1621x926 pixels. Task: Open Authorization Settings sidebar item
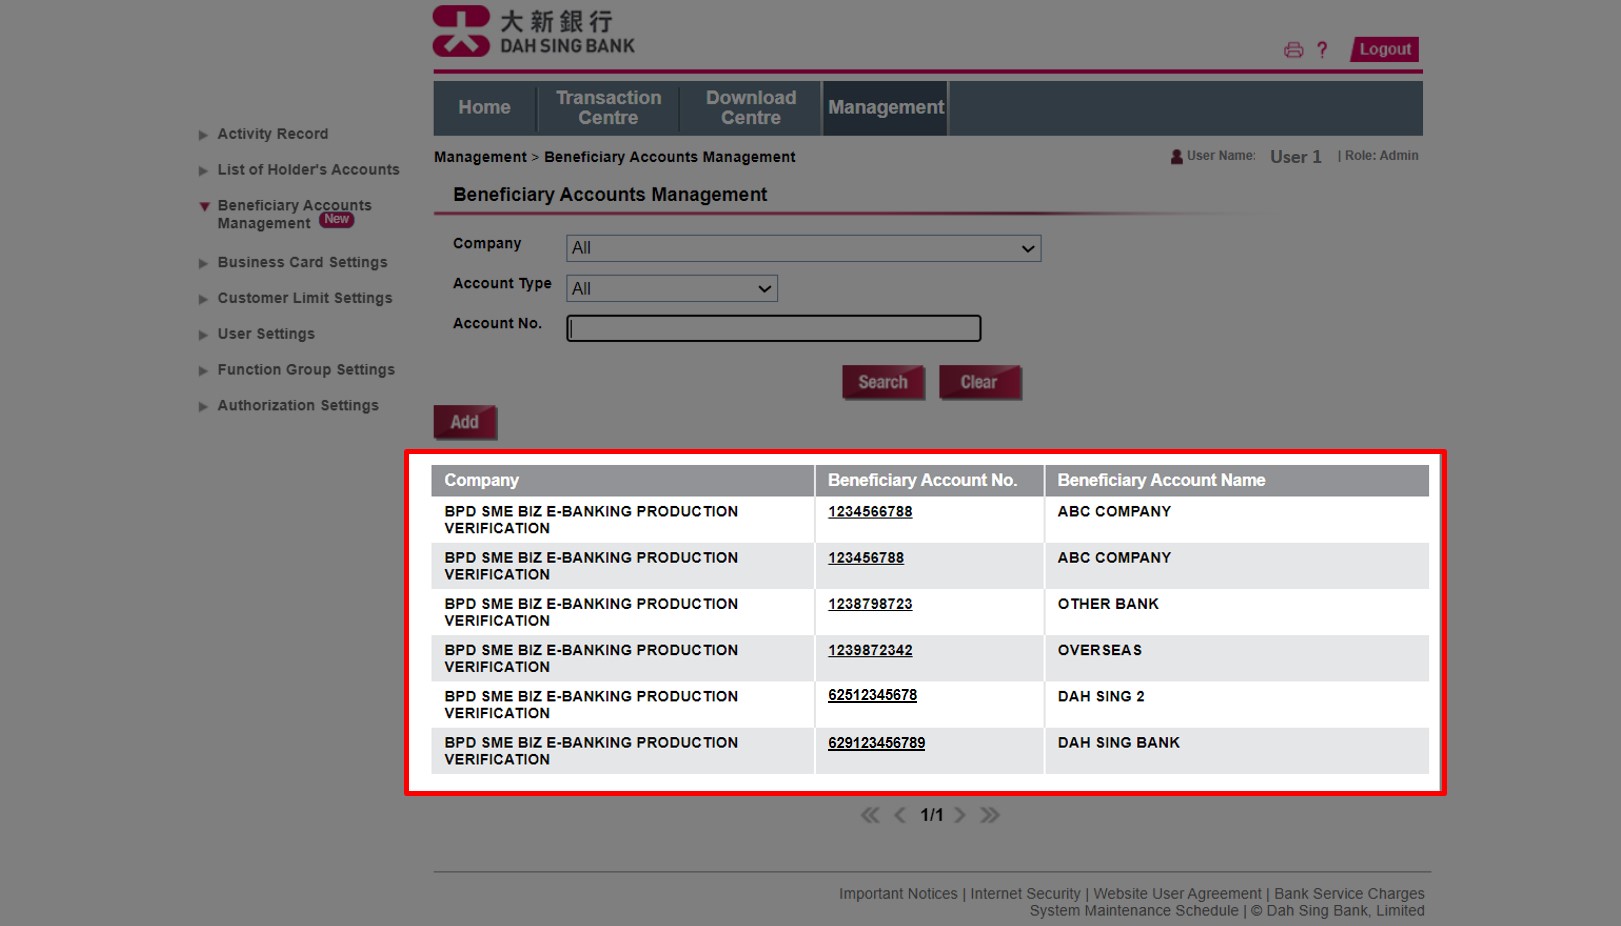(x=298, y=406)
